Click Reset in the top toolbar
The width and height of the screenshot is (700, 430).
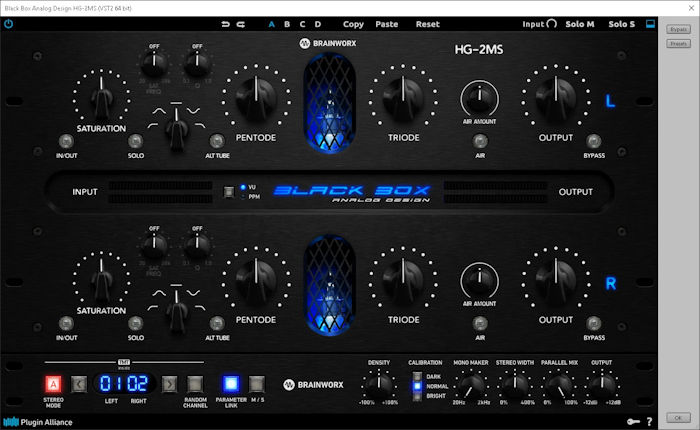tap(428, 24)
